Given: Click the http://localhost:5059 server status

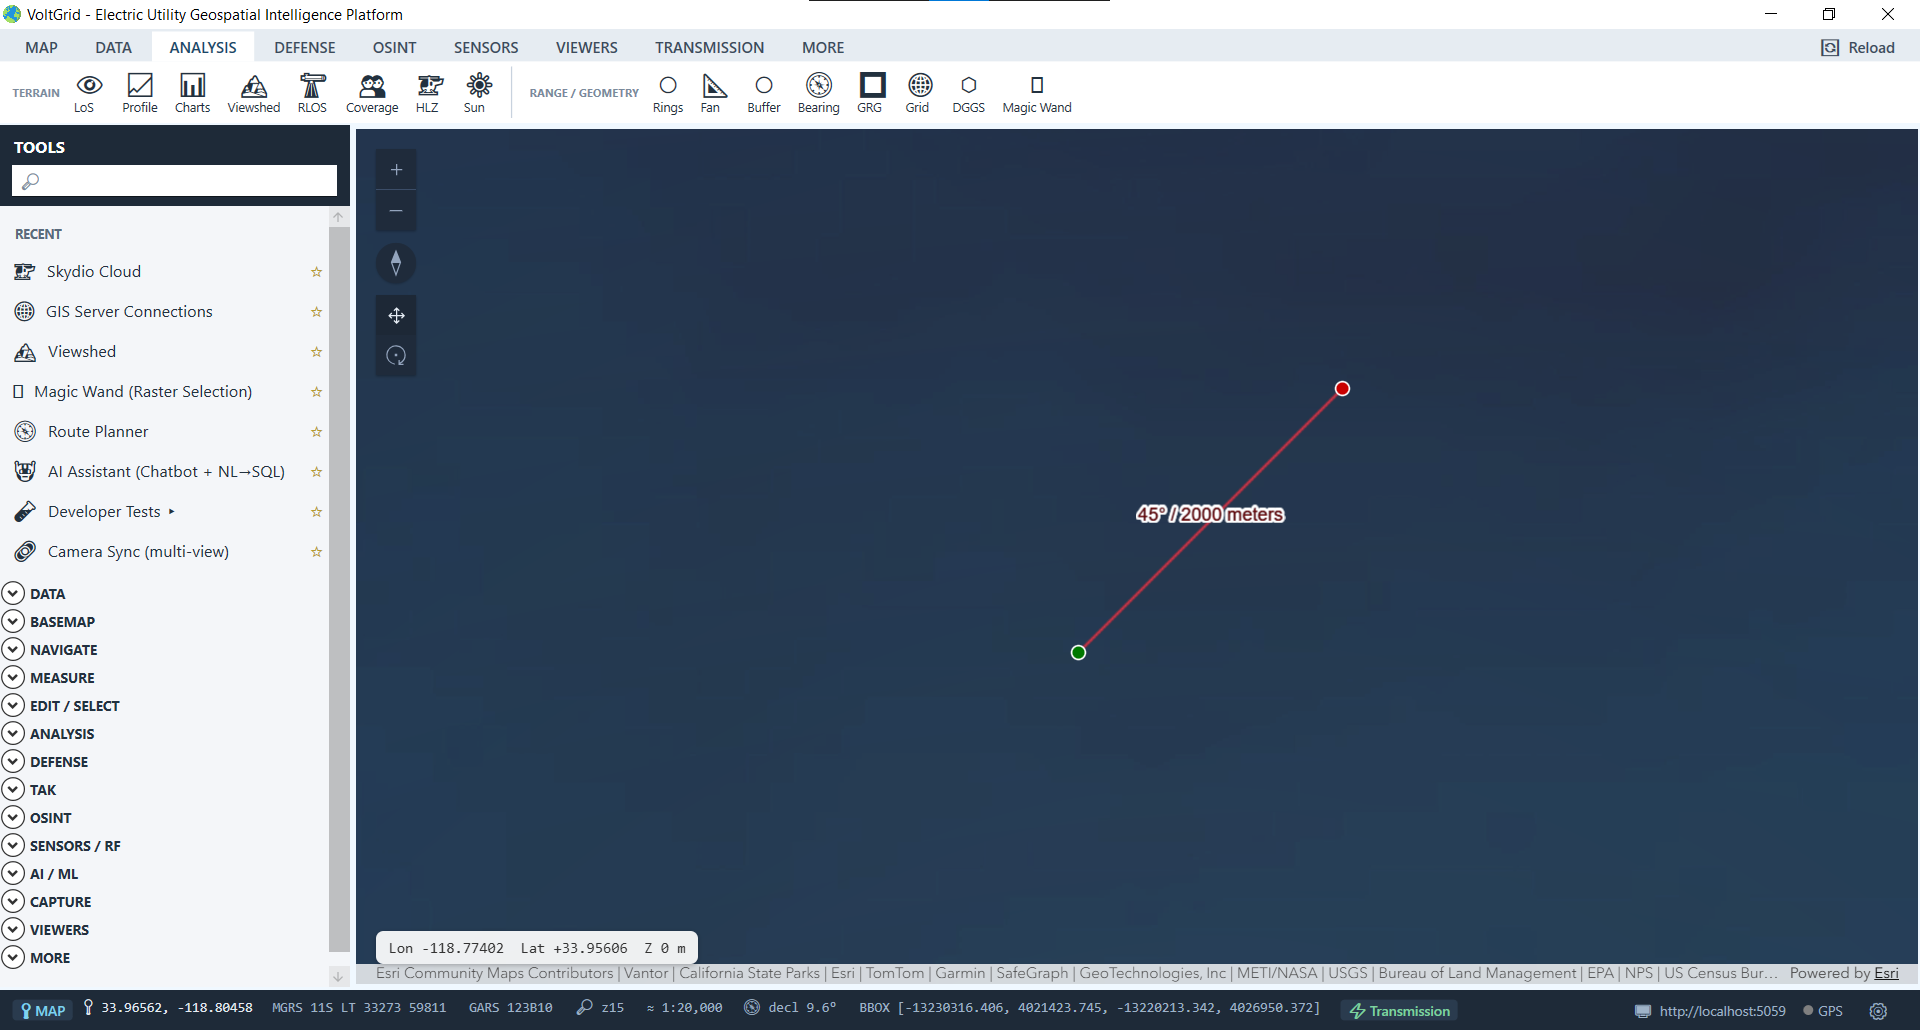Looking at the screenshot, I should pos(1711,1011).
